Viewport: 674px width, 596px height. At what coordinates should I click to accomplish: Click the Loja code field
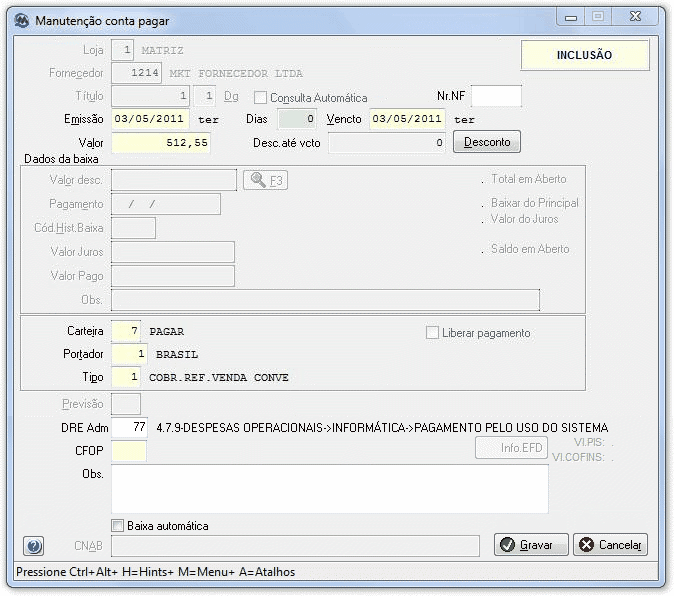(x=123, y=50)
